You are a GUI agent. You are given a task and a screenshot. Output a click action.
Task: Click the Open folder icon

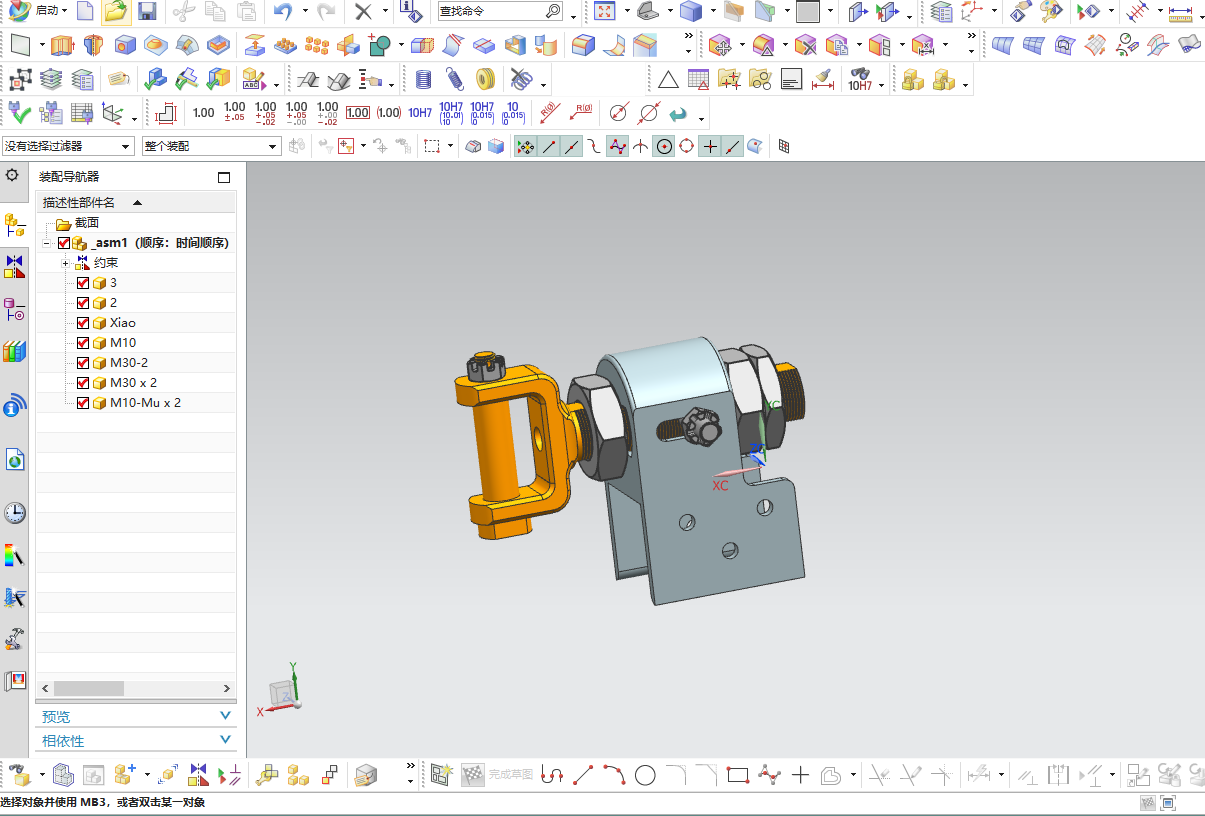point(116,12)
